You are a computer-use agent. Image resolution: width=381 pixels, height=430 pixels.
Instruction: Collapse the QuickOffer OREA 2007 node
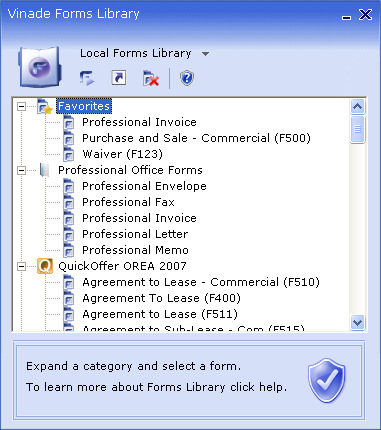(21, 266)
